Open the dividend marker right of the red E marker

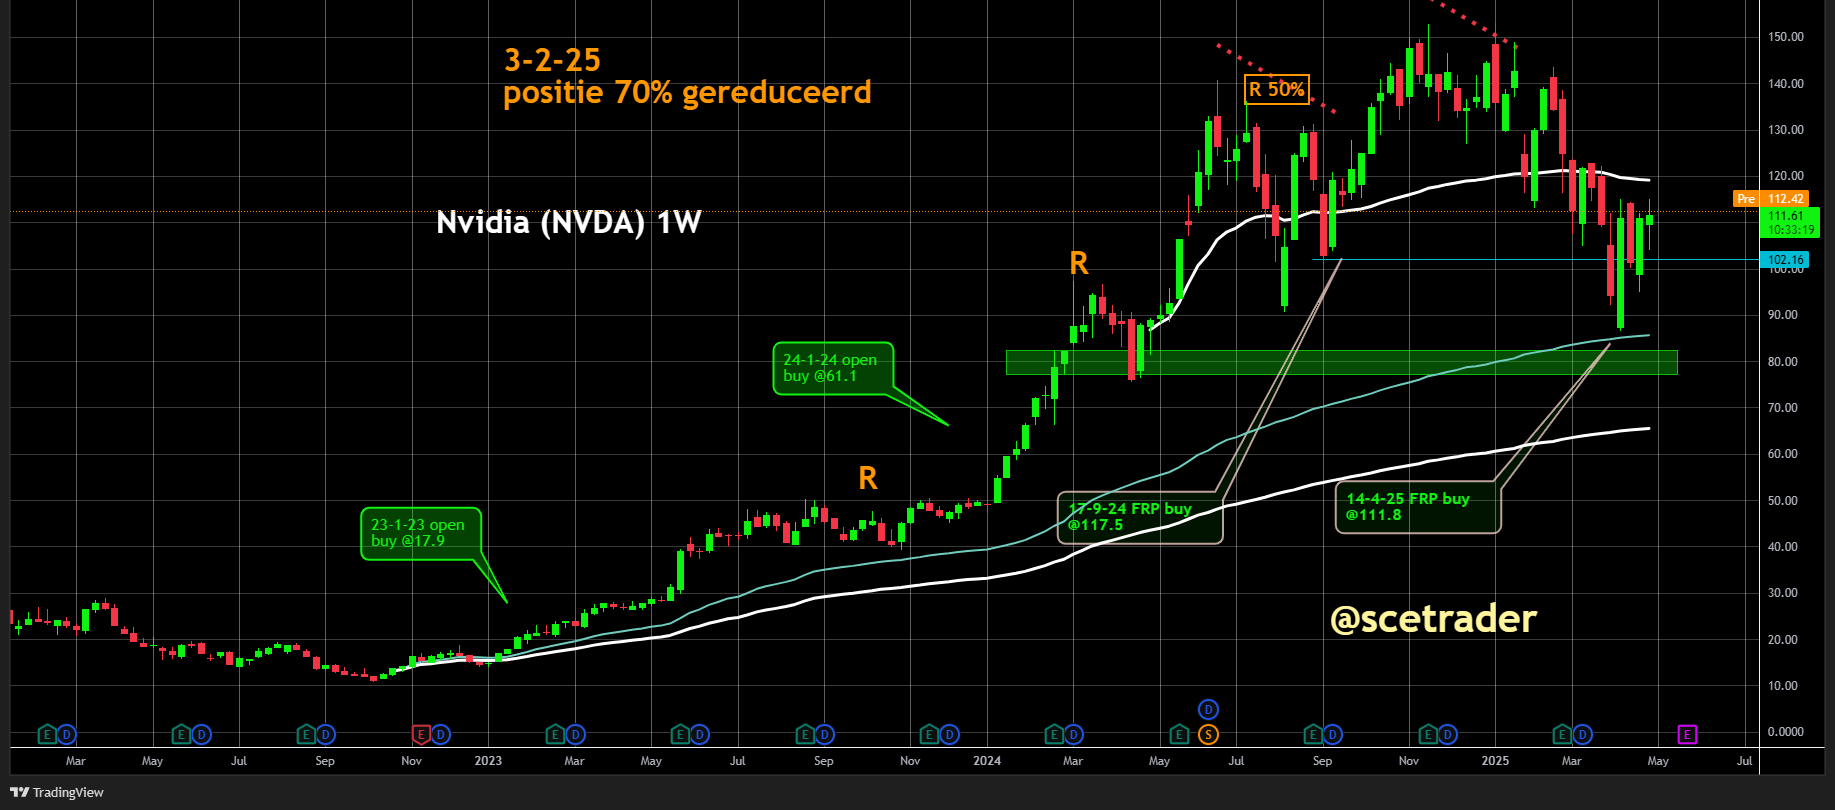coord(440,735)
